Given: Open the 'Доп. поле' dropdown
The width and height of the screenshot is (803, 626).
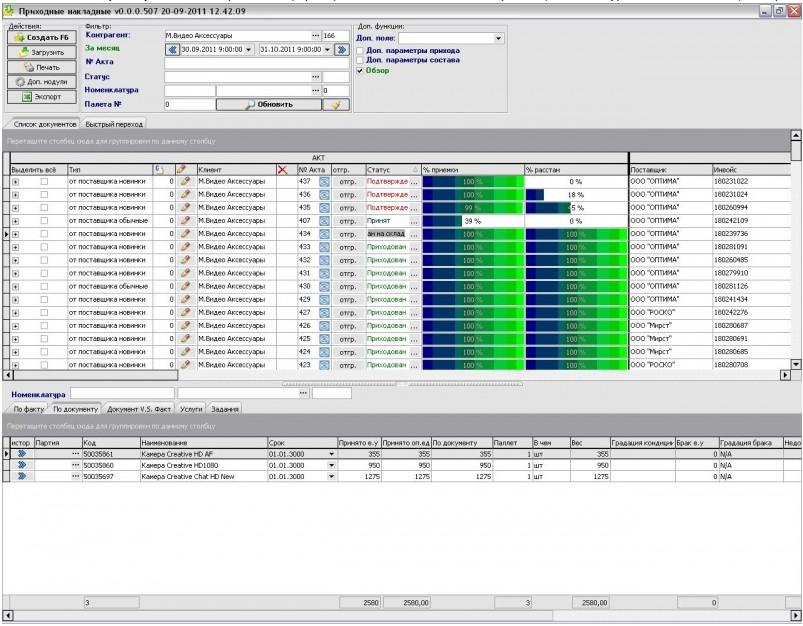Looking at the screenshot, I should click(x=499, y=39).
